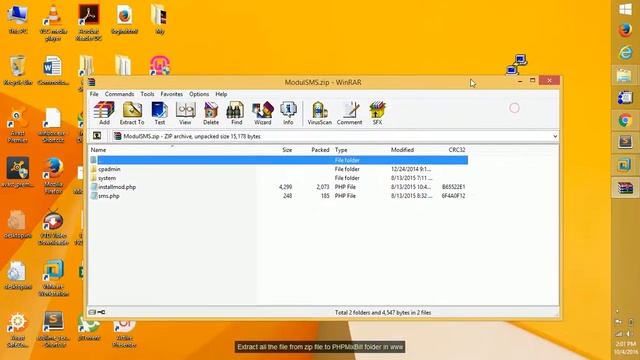Select the VMware Workstation desktop shortcut
Viewport: 640px width, 360px height.
pyautogui.click(x=53, y=278)
